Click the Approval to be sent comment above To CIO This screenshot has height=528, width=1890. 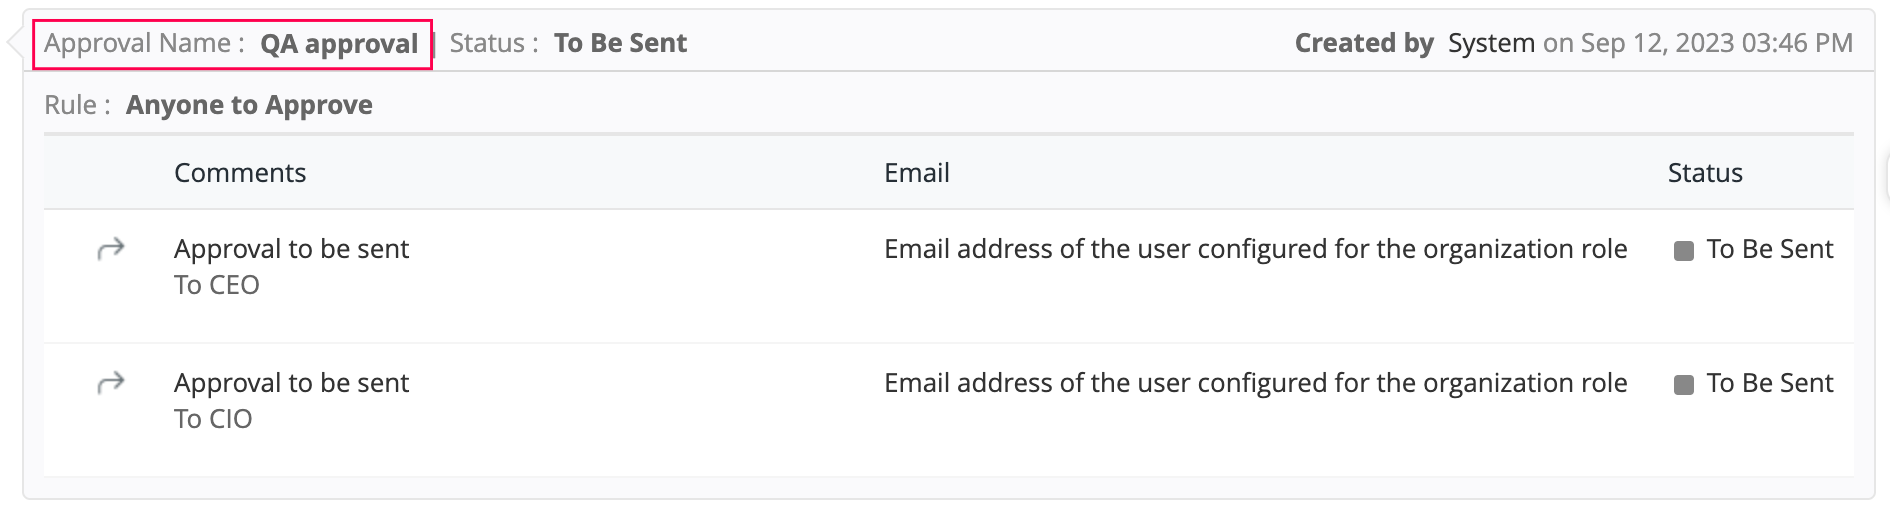point(291,383)
